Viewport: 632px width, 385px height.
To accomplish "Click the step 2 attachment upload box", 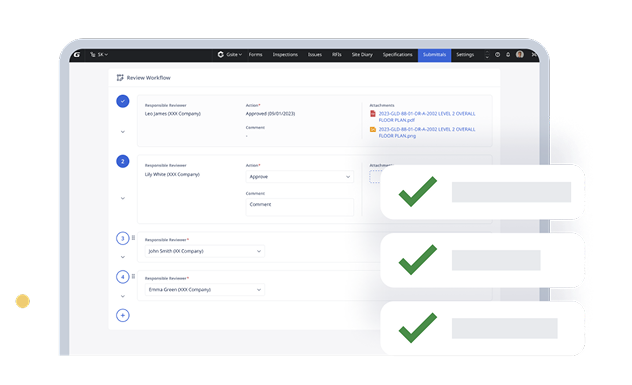I will pyautogui.click(x=375, y=177).
